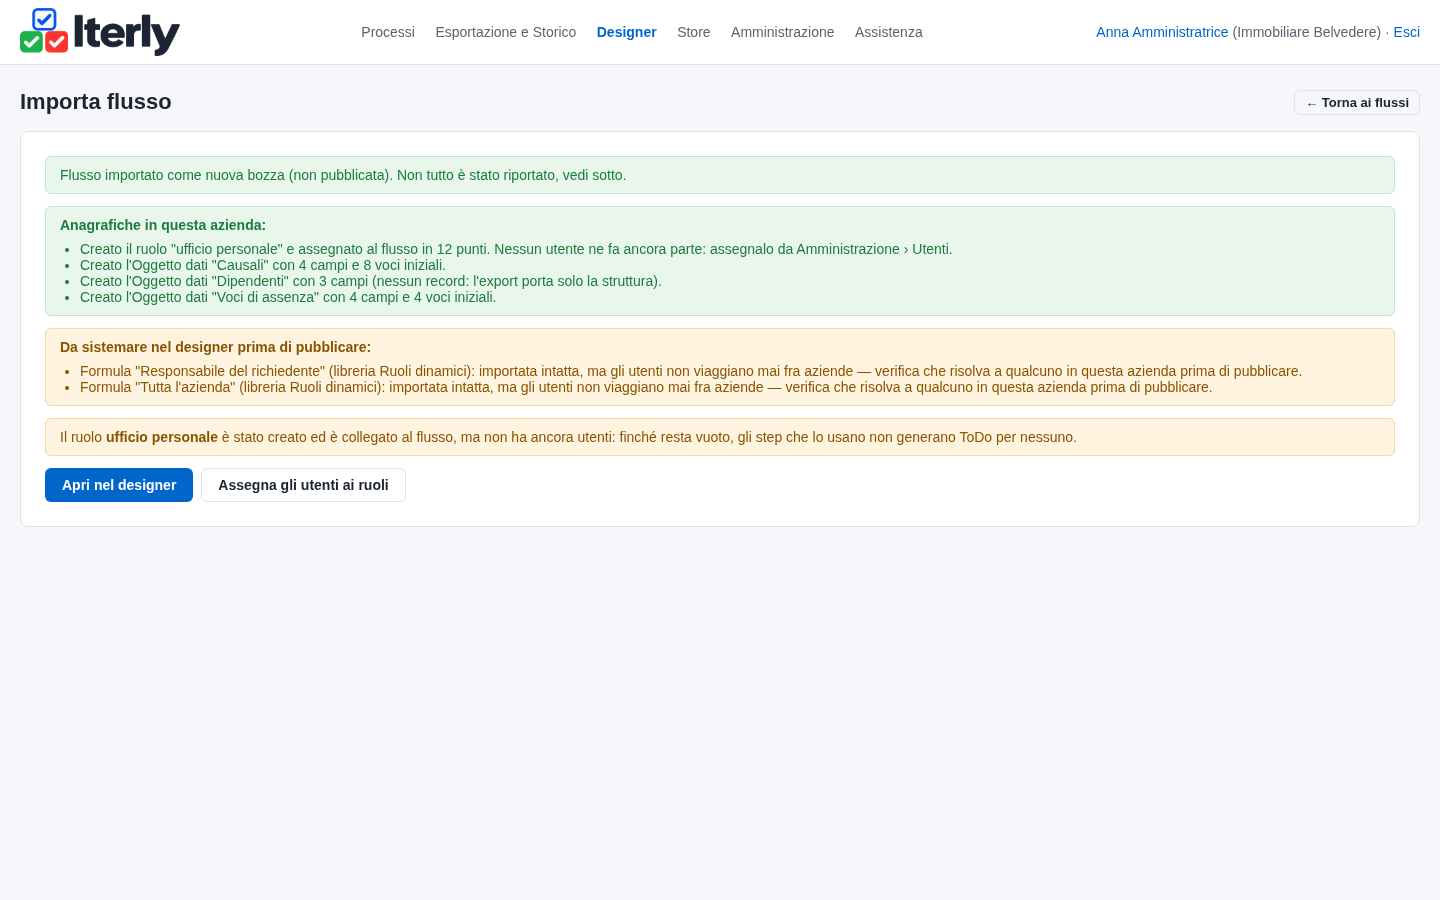Navigate to Amministrazione
1440x900 pixels.
pos(783,32)
